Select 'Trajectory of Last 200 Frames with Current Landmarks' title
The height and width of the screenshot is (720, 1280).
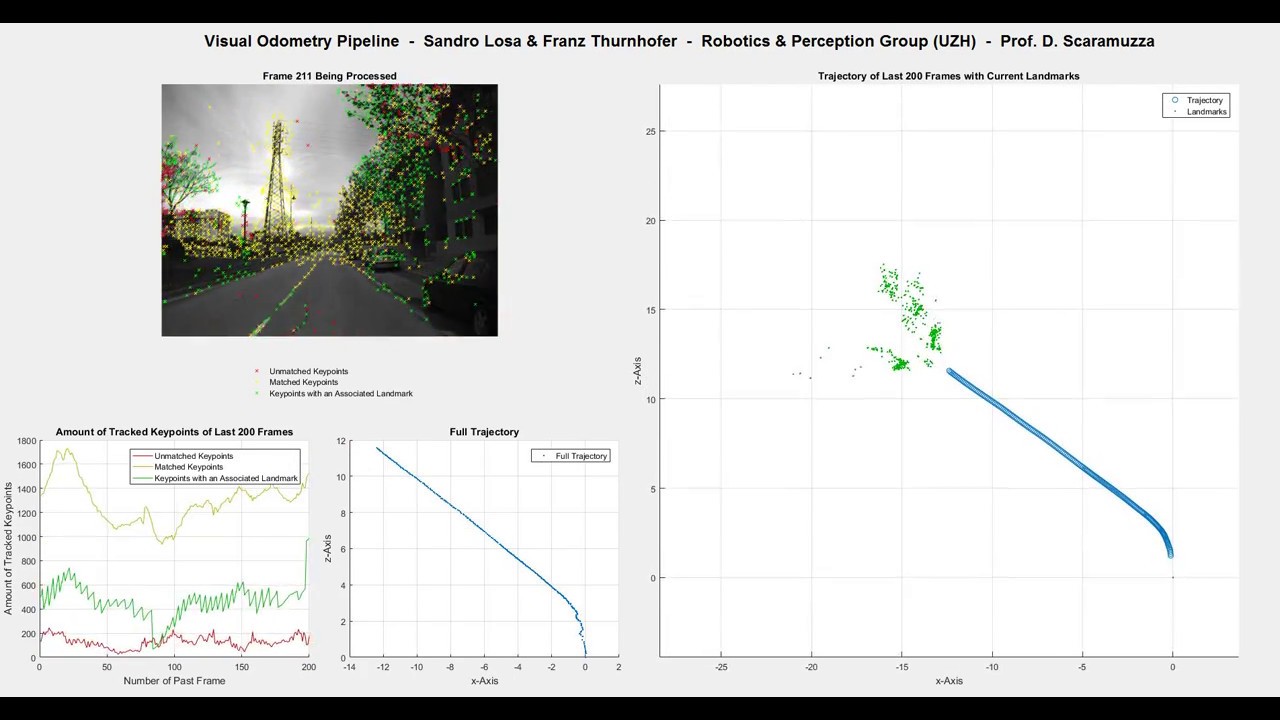coord(948,76)
